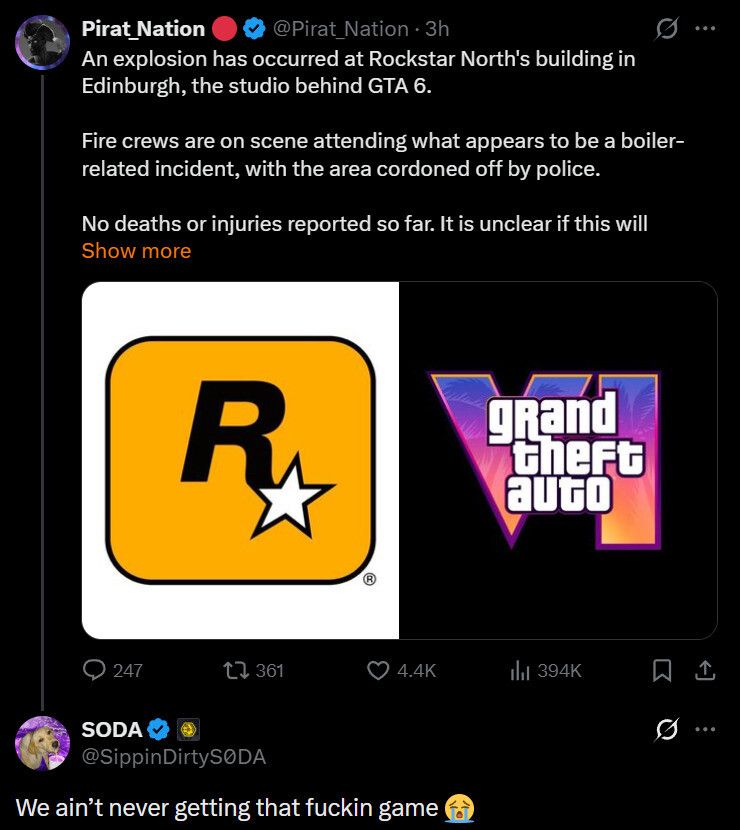The image size is (740, 830).
Task: Click the @Pirat_Nation handle
Action: (341, 29)
